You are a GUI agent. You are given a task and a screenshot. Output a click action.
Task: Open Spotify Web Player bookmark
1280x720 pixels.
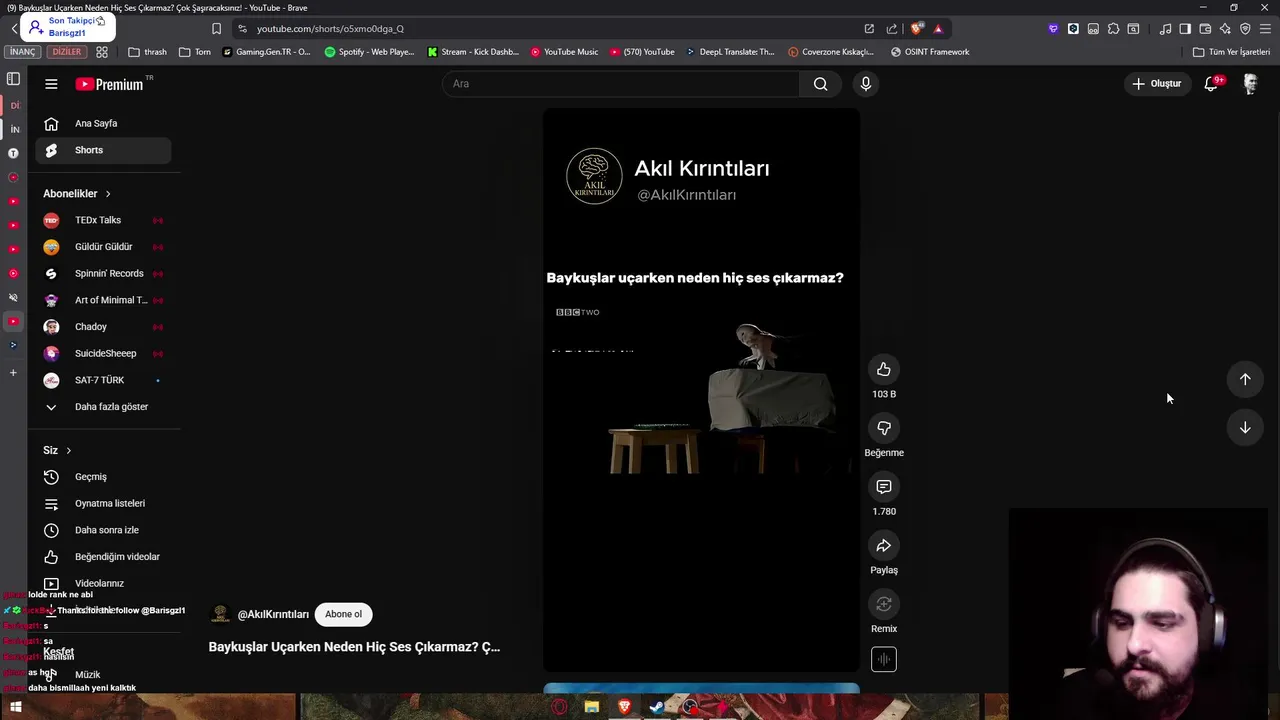click(x=369, y=52)
